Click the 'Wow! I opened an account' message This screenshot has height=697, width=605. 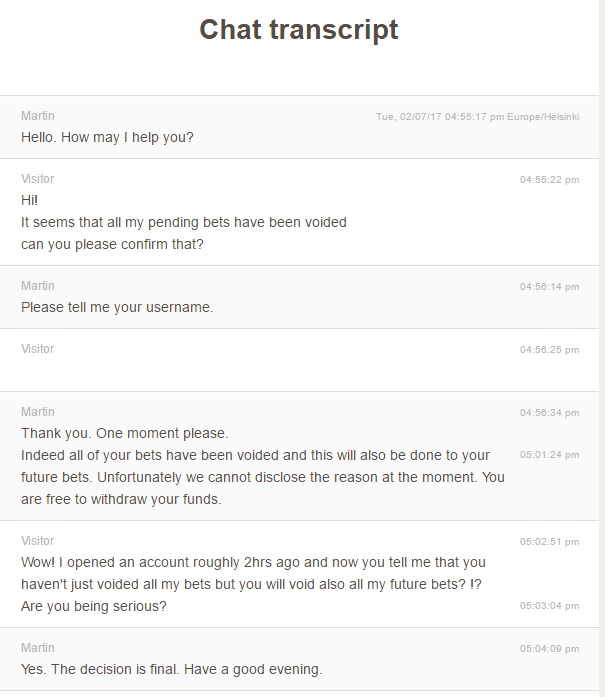click(253, 562)
